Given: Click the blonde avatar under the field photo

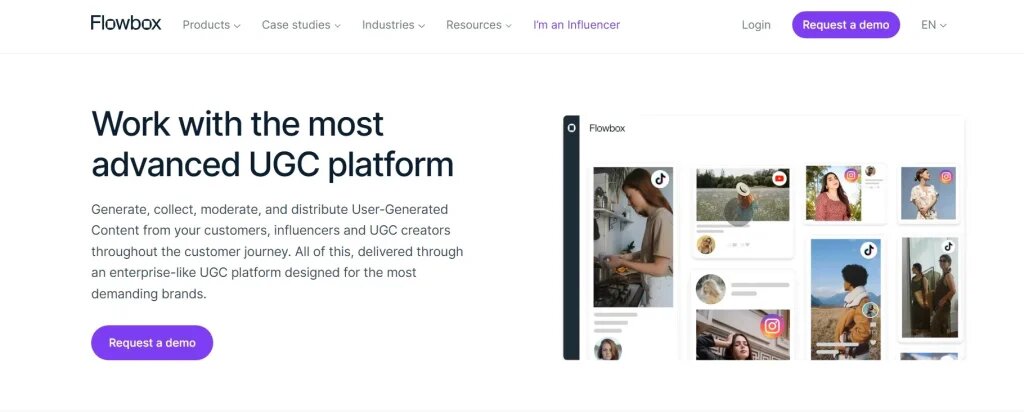Looking at the screenshot, I should point(706,245).
